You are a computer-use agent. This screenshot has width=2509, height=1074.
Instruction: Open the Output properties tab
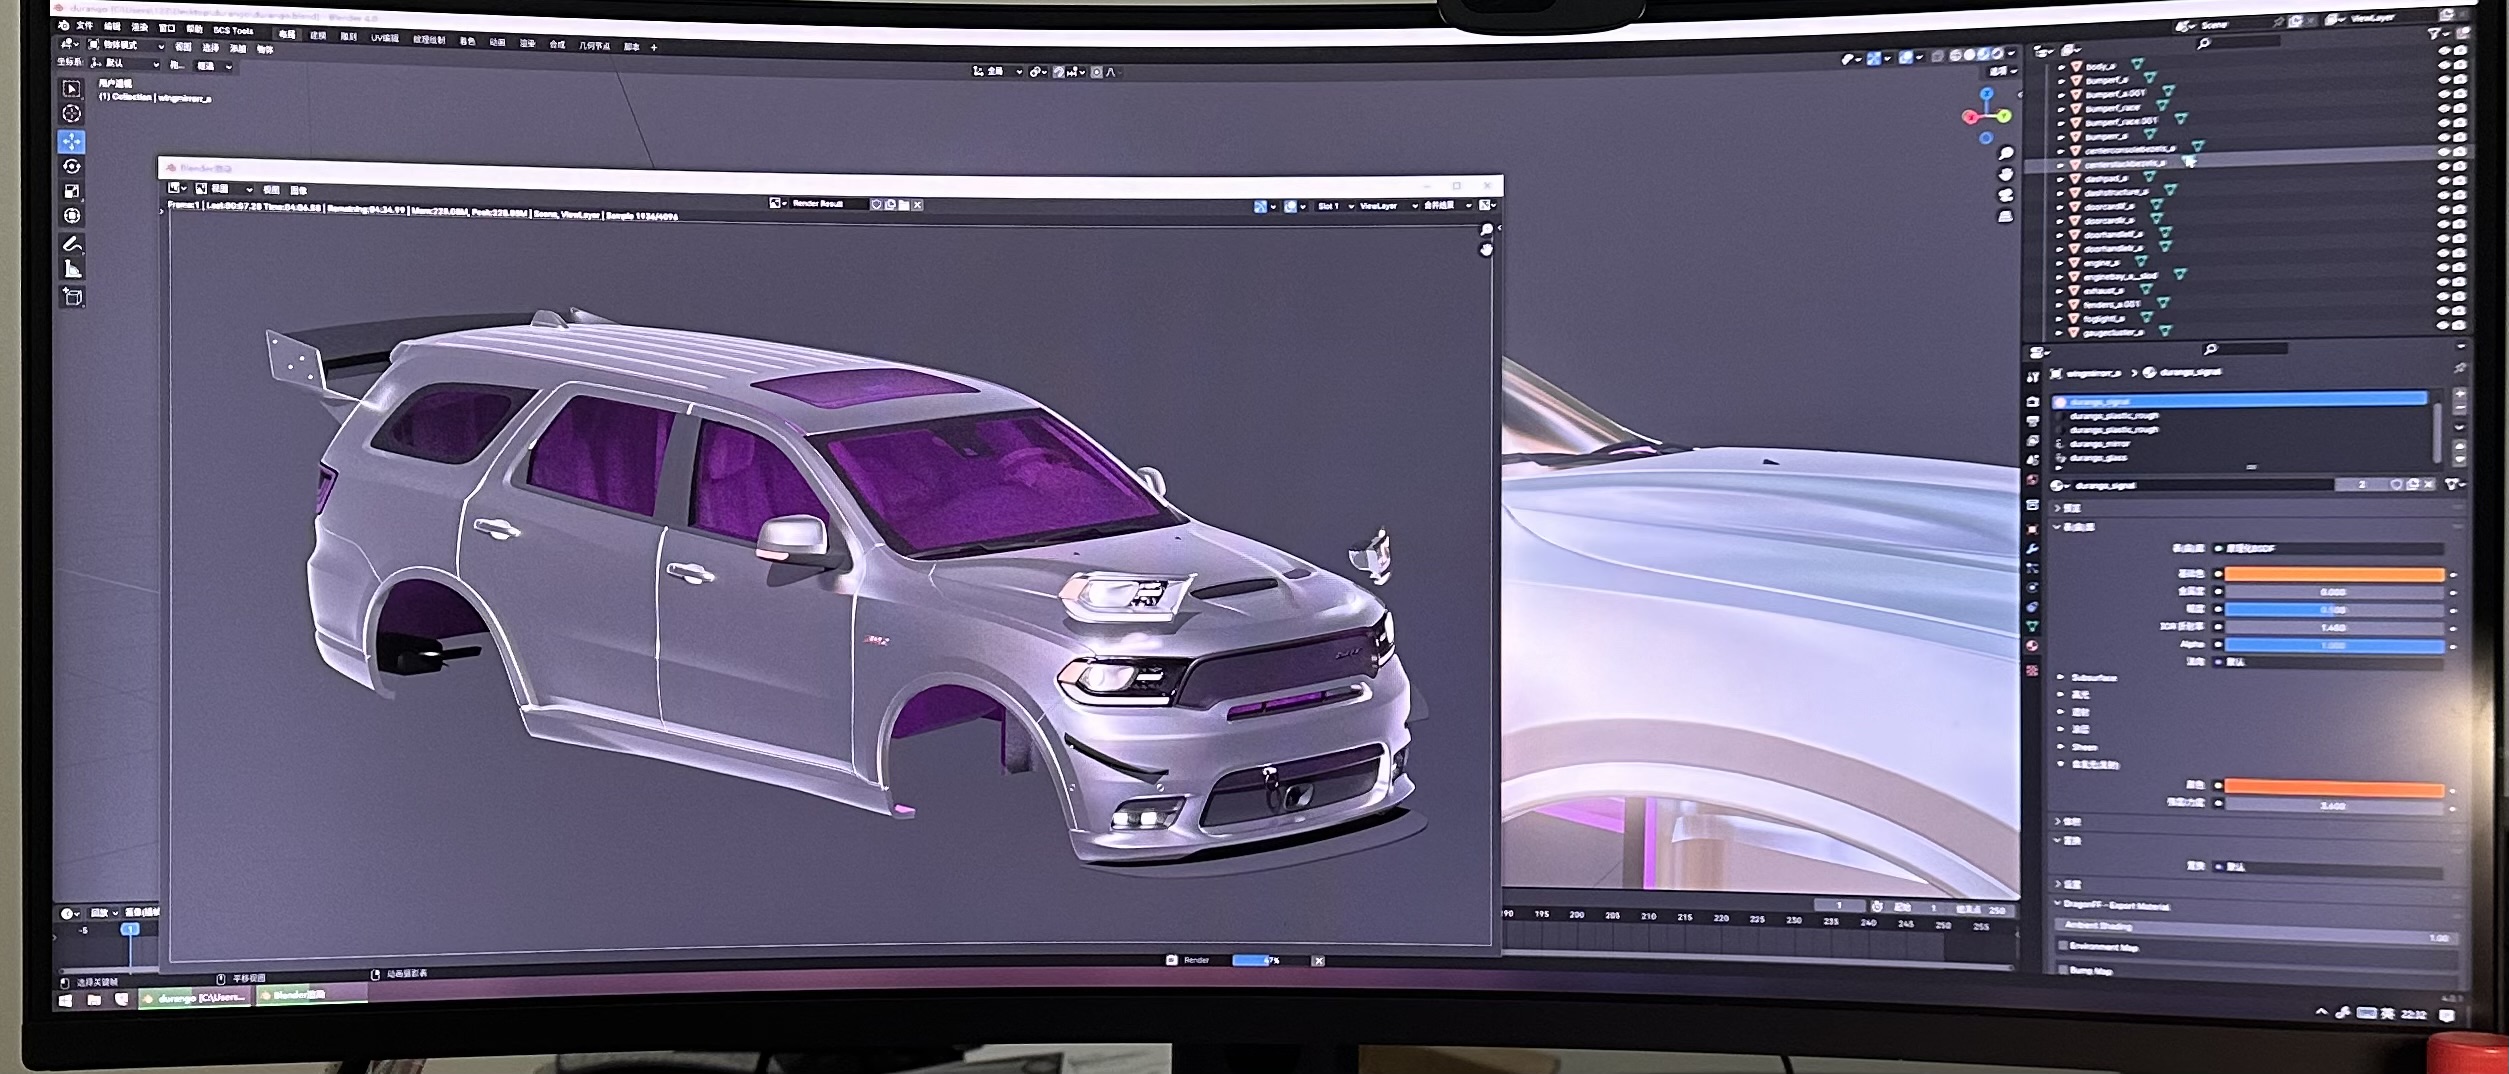(x=2032, y=422)
